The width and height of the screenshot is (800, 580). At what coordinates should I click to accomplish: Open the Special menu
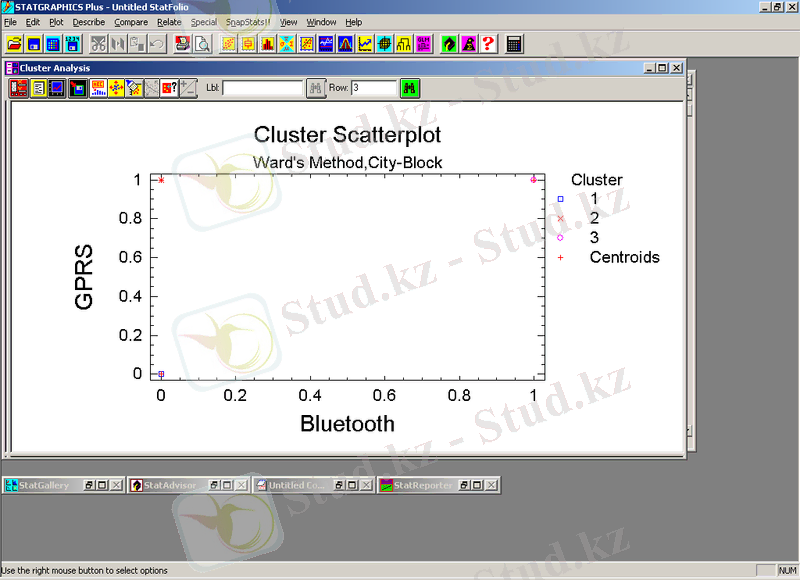tap(204, 22)
